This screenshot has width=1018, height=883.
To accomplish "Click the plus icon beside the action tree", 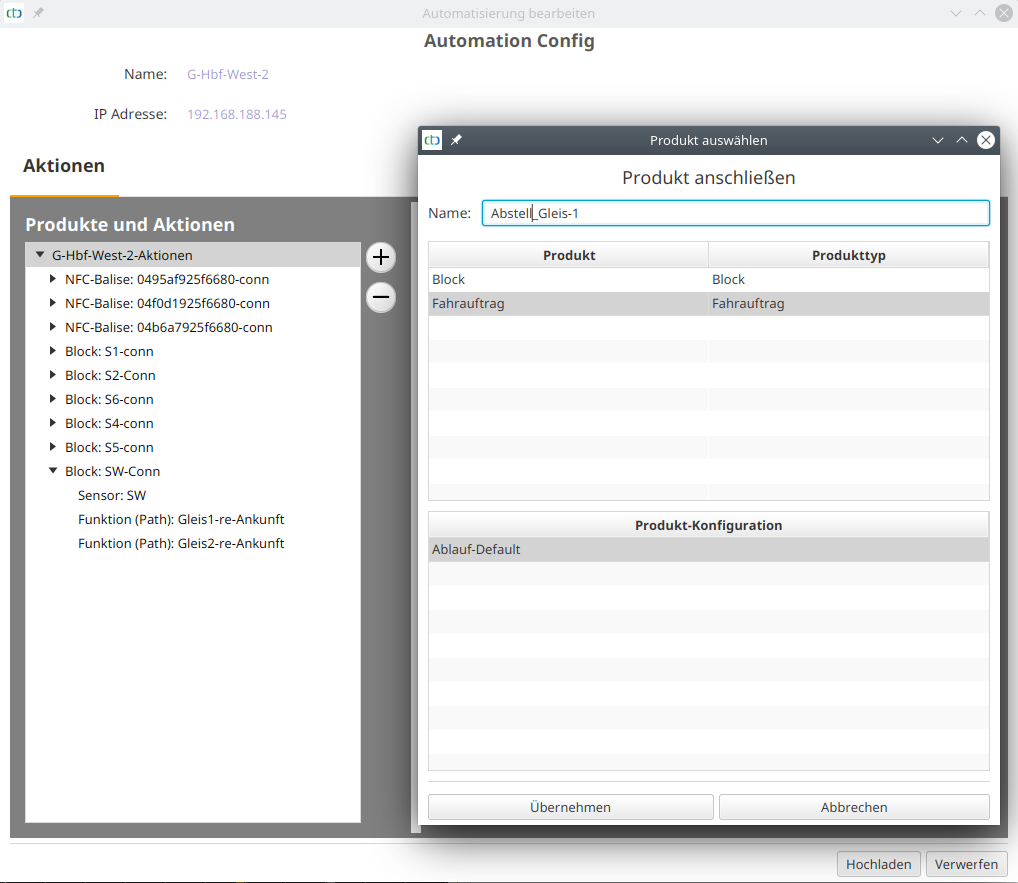I will point(381,257).
